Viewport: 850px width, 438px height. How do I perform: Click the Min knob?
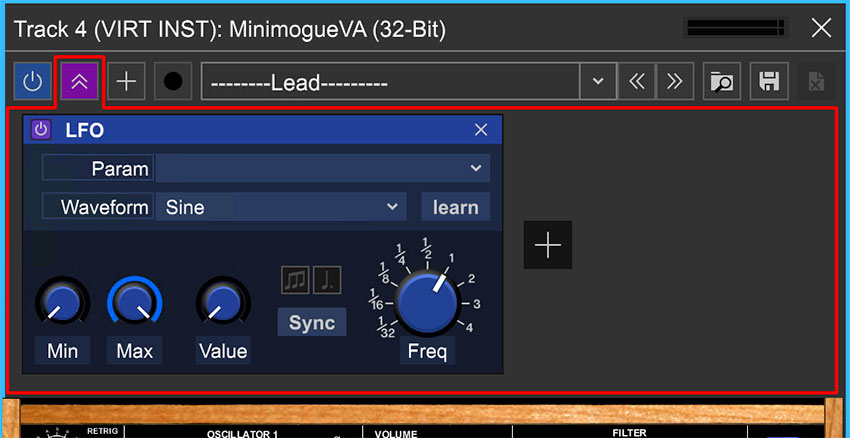[x=62, y=304]
